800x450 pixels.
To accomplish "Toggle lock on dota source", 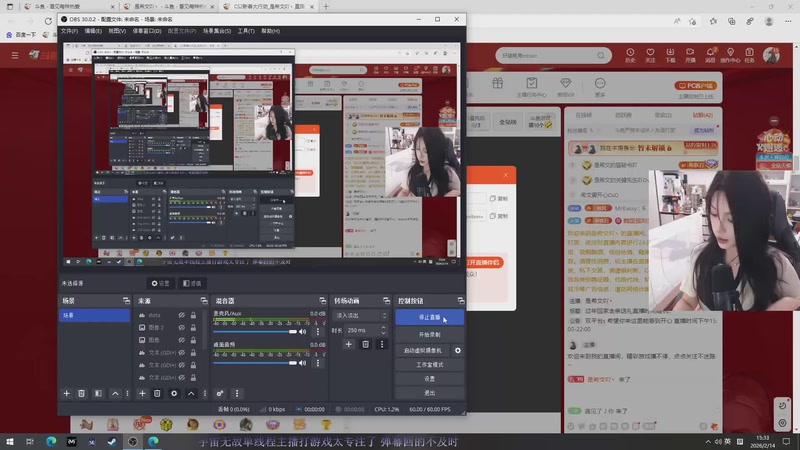I will (193, 315).
